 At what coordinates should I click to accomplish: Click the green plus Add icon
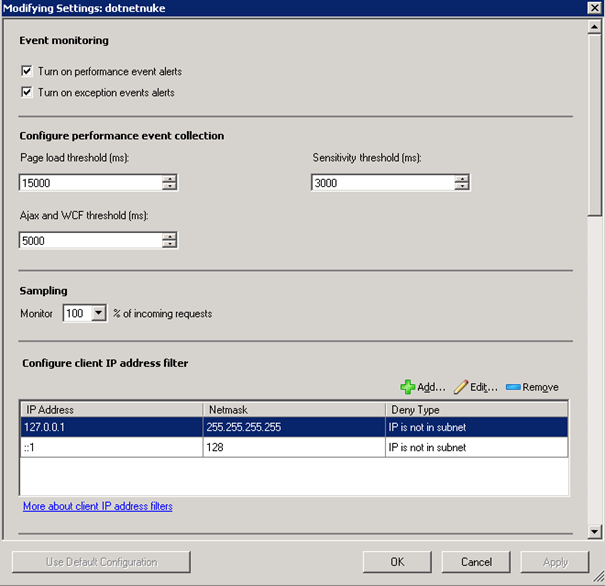click(407, 387)
